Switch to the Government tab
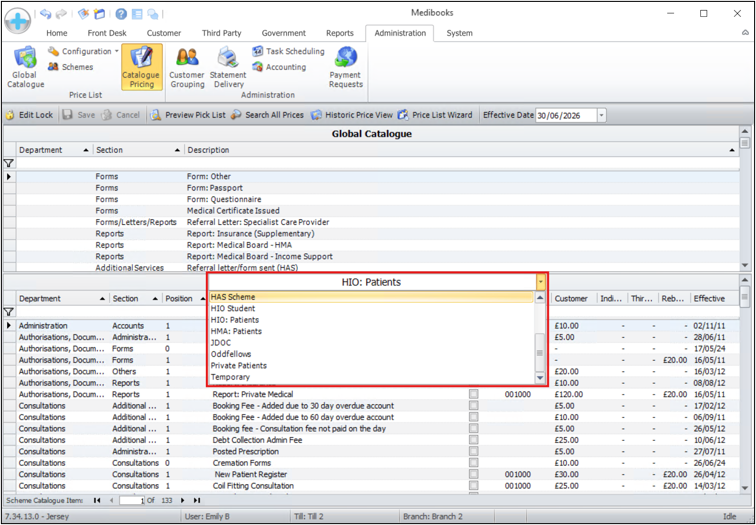This screenshot has width=756, height=525. click(x=284, y=33)
